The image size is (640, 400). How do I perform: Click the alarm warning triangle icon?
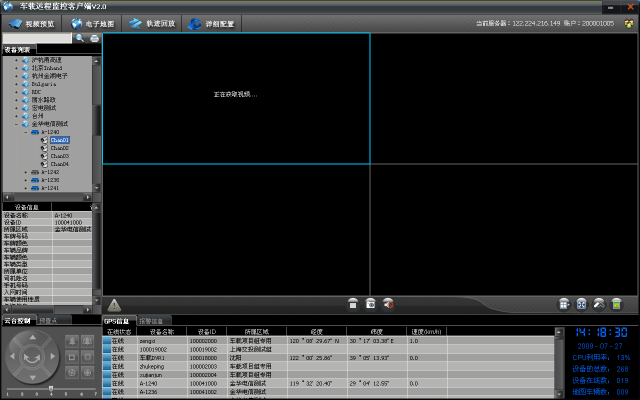click(x=115, y=304)
